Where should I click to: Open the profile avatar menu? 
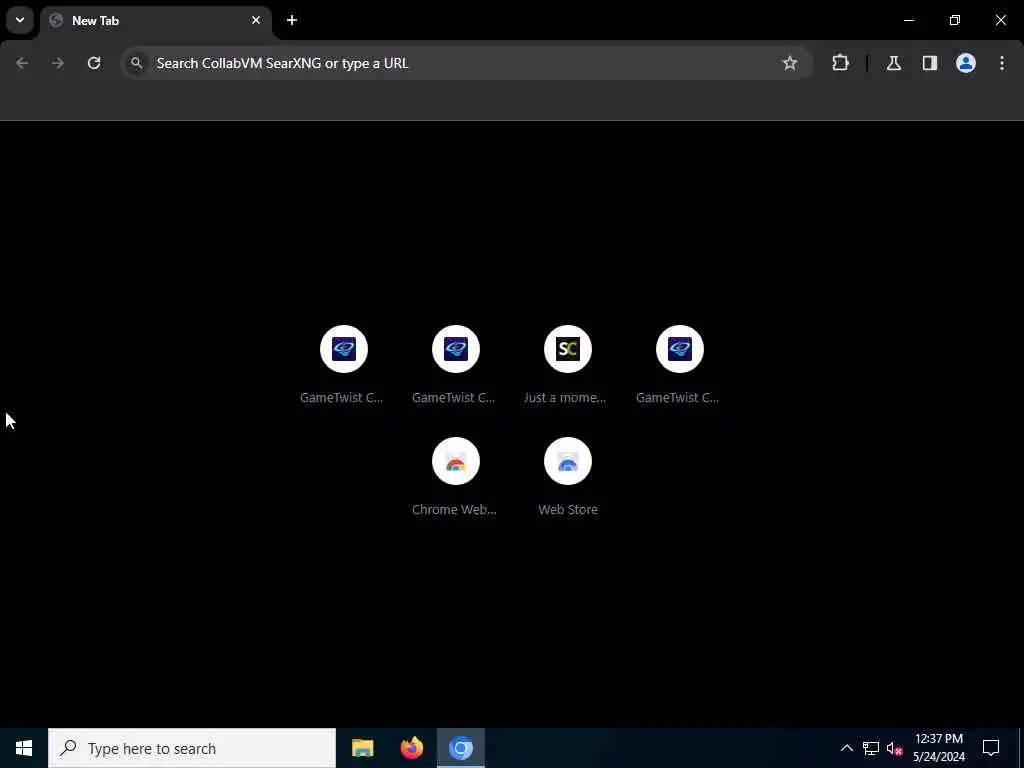coord(966,63)
